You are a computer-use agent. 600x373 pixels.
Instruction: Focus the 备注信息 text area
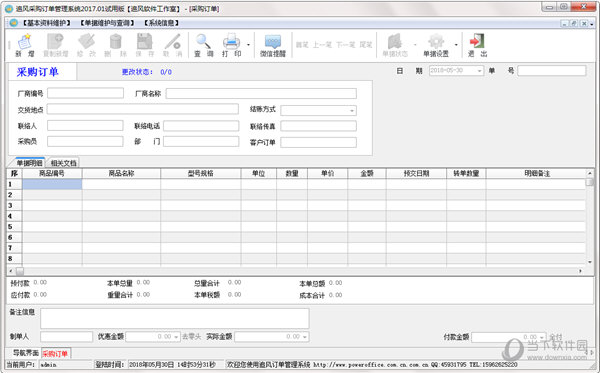[175, 318]
